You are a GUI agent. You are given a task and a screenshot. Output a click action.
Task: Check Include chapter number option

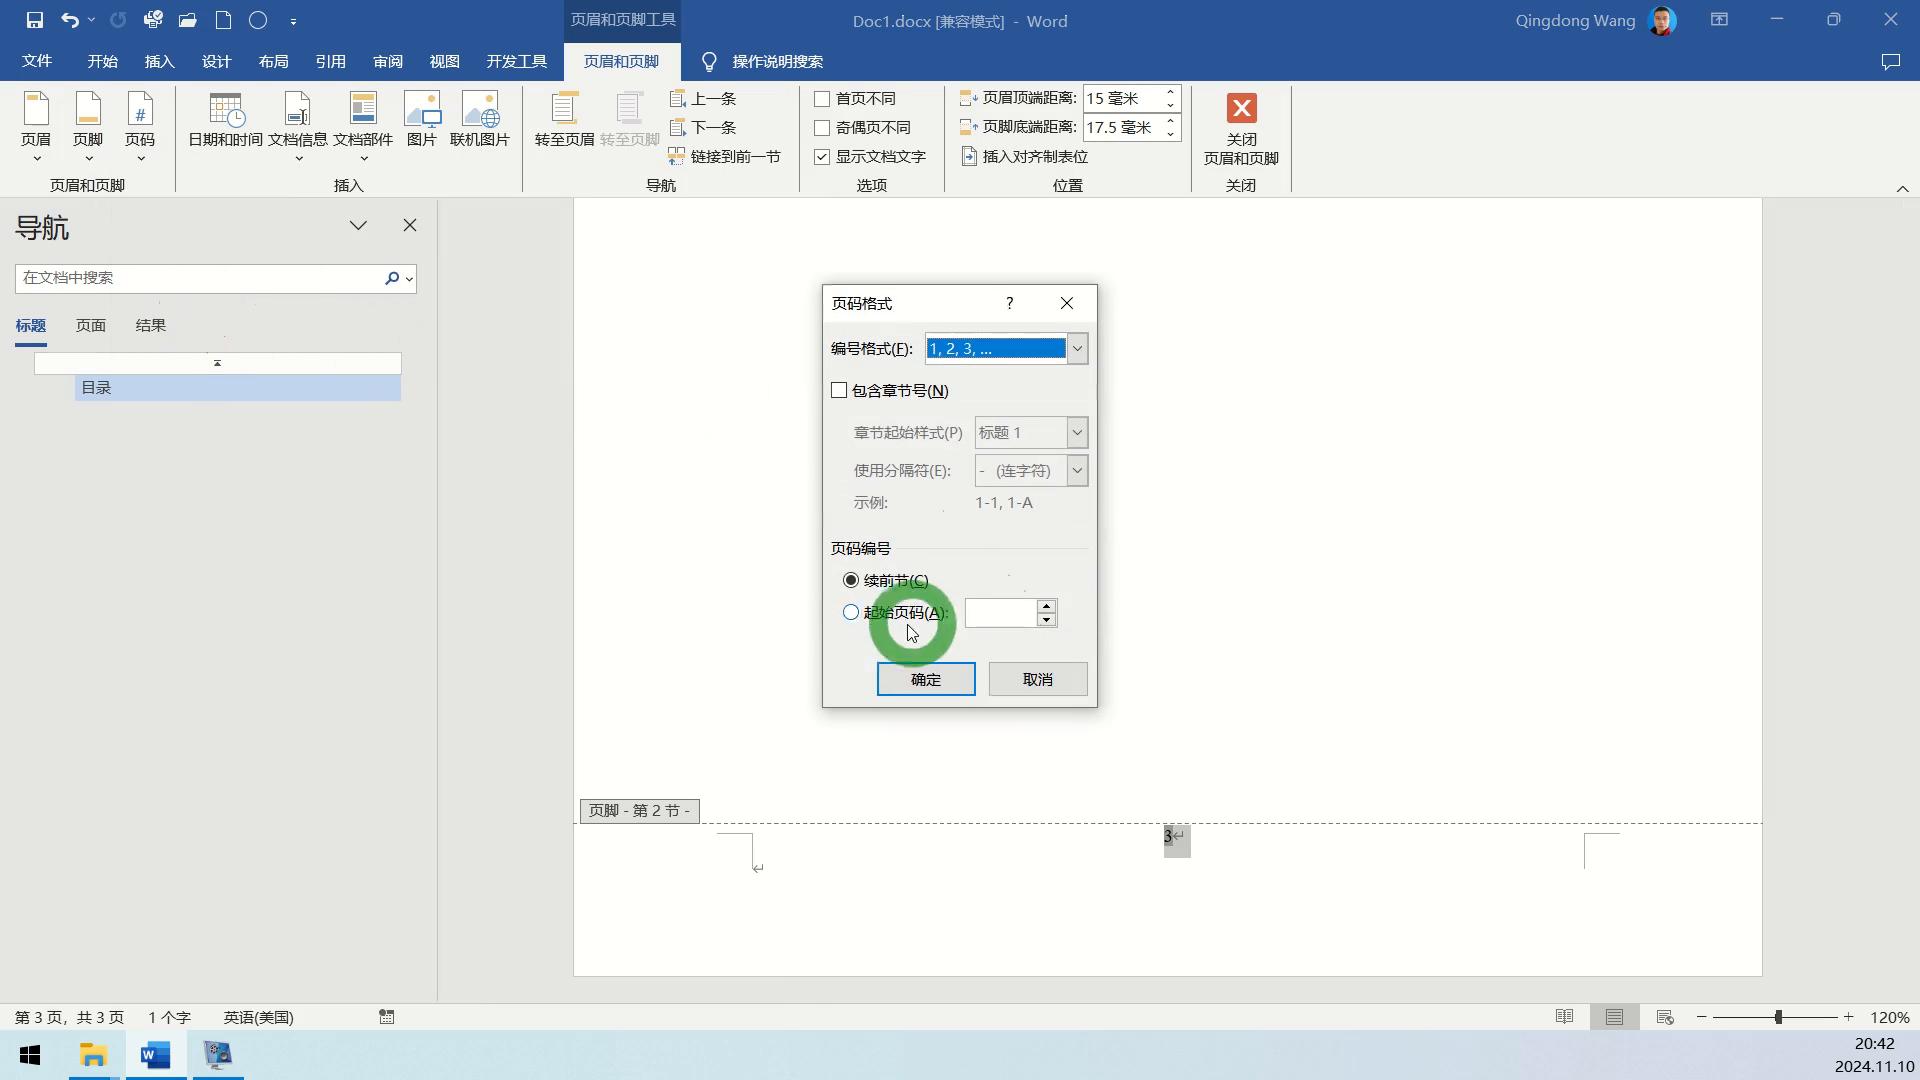(x=839, y=391)
